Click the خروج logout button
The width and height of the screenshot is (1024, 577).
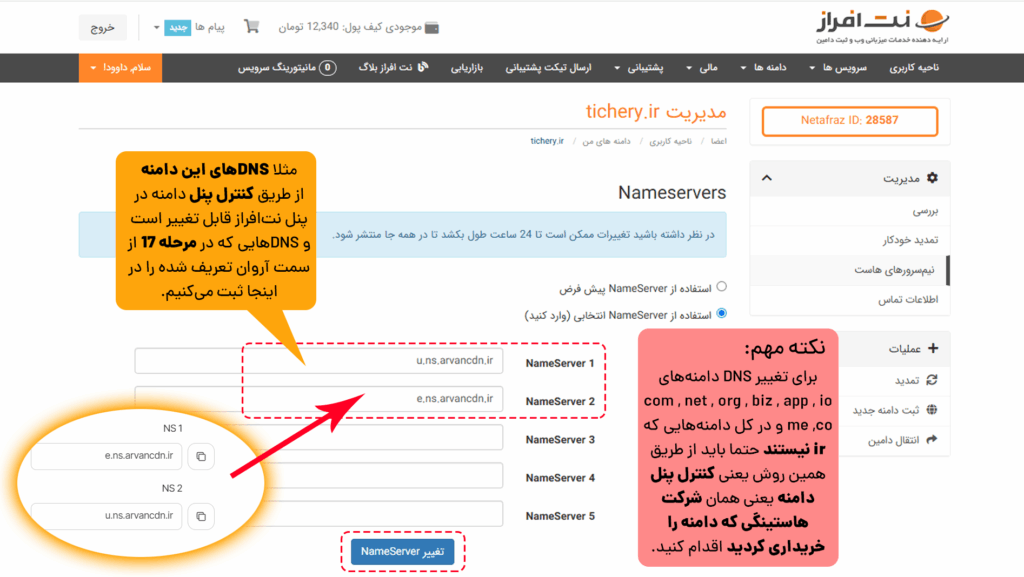[x=103, y=27]
